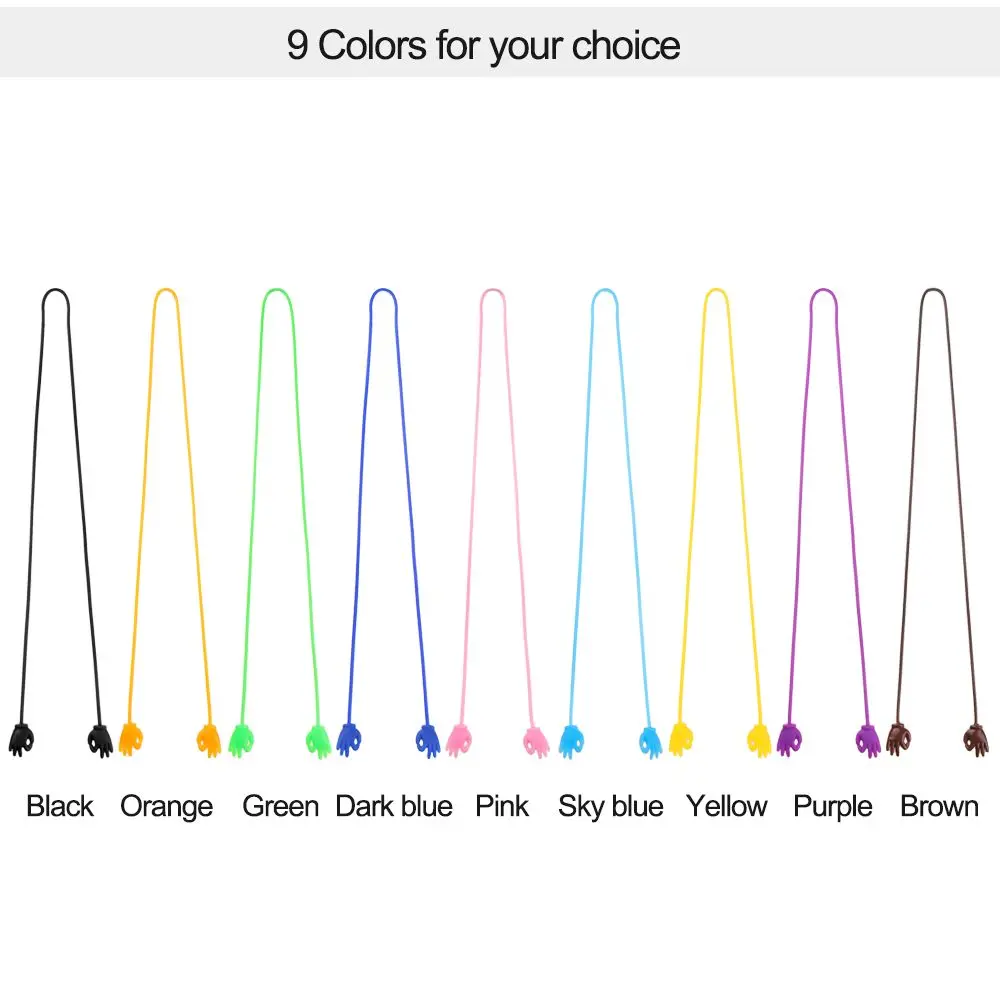Image resolution: width=1000 pixels, height=1000 pixels.
Task: Click the left hand charm on yellow strap
Action: coord(681,738)
